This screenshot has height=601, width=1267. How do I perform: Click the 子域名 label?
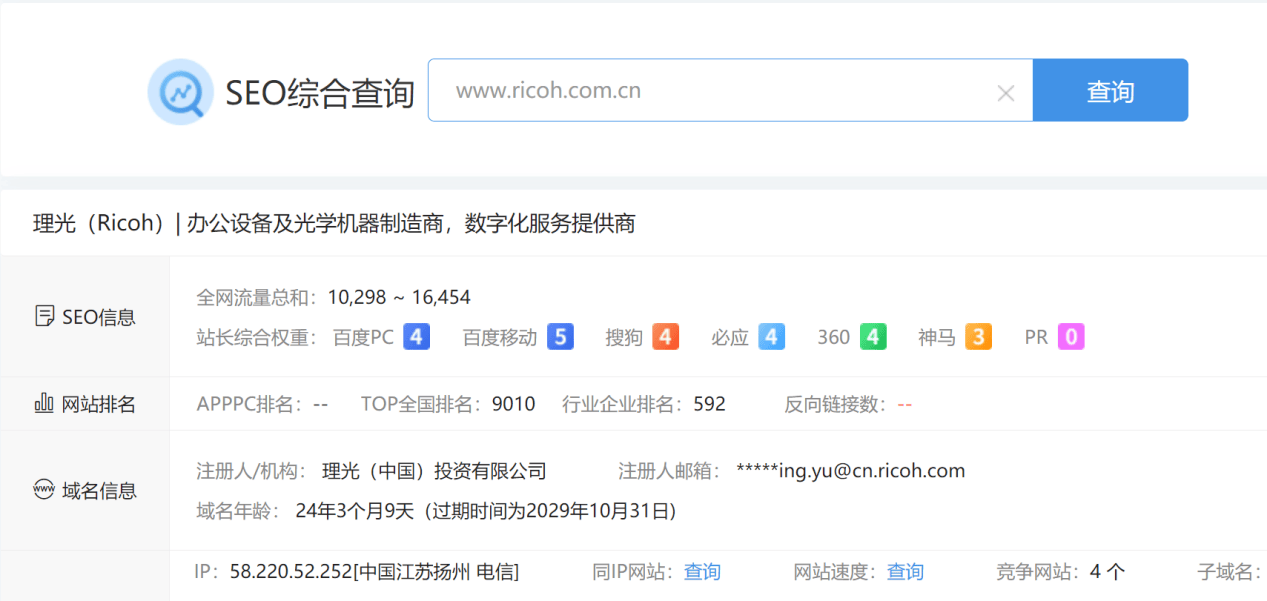(x=1227, y=572)
